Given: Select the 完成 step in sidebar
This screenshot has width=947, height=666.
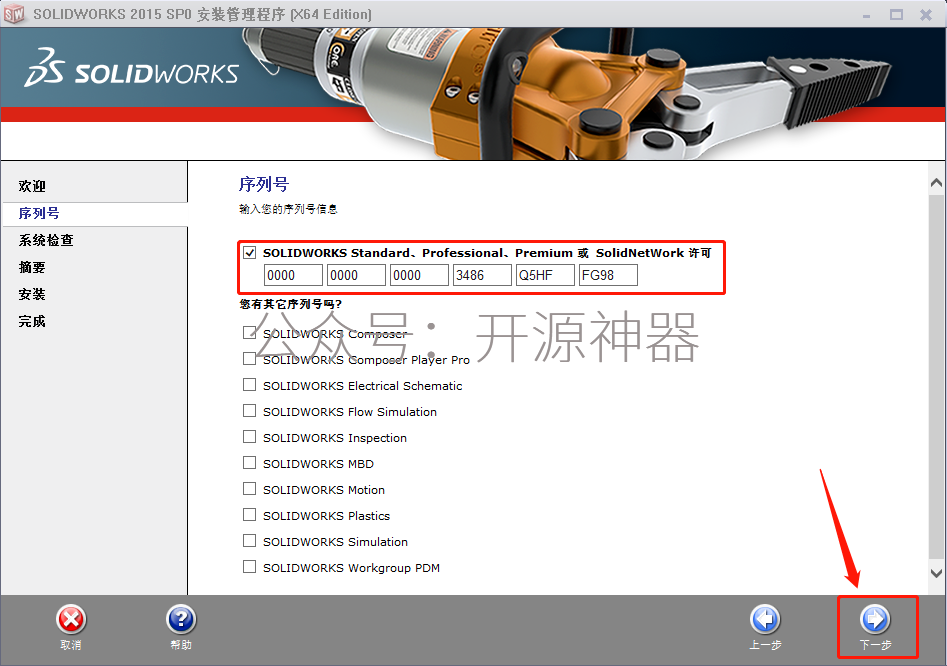Looking at the screenshot, I should coord(32,321).
